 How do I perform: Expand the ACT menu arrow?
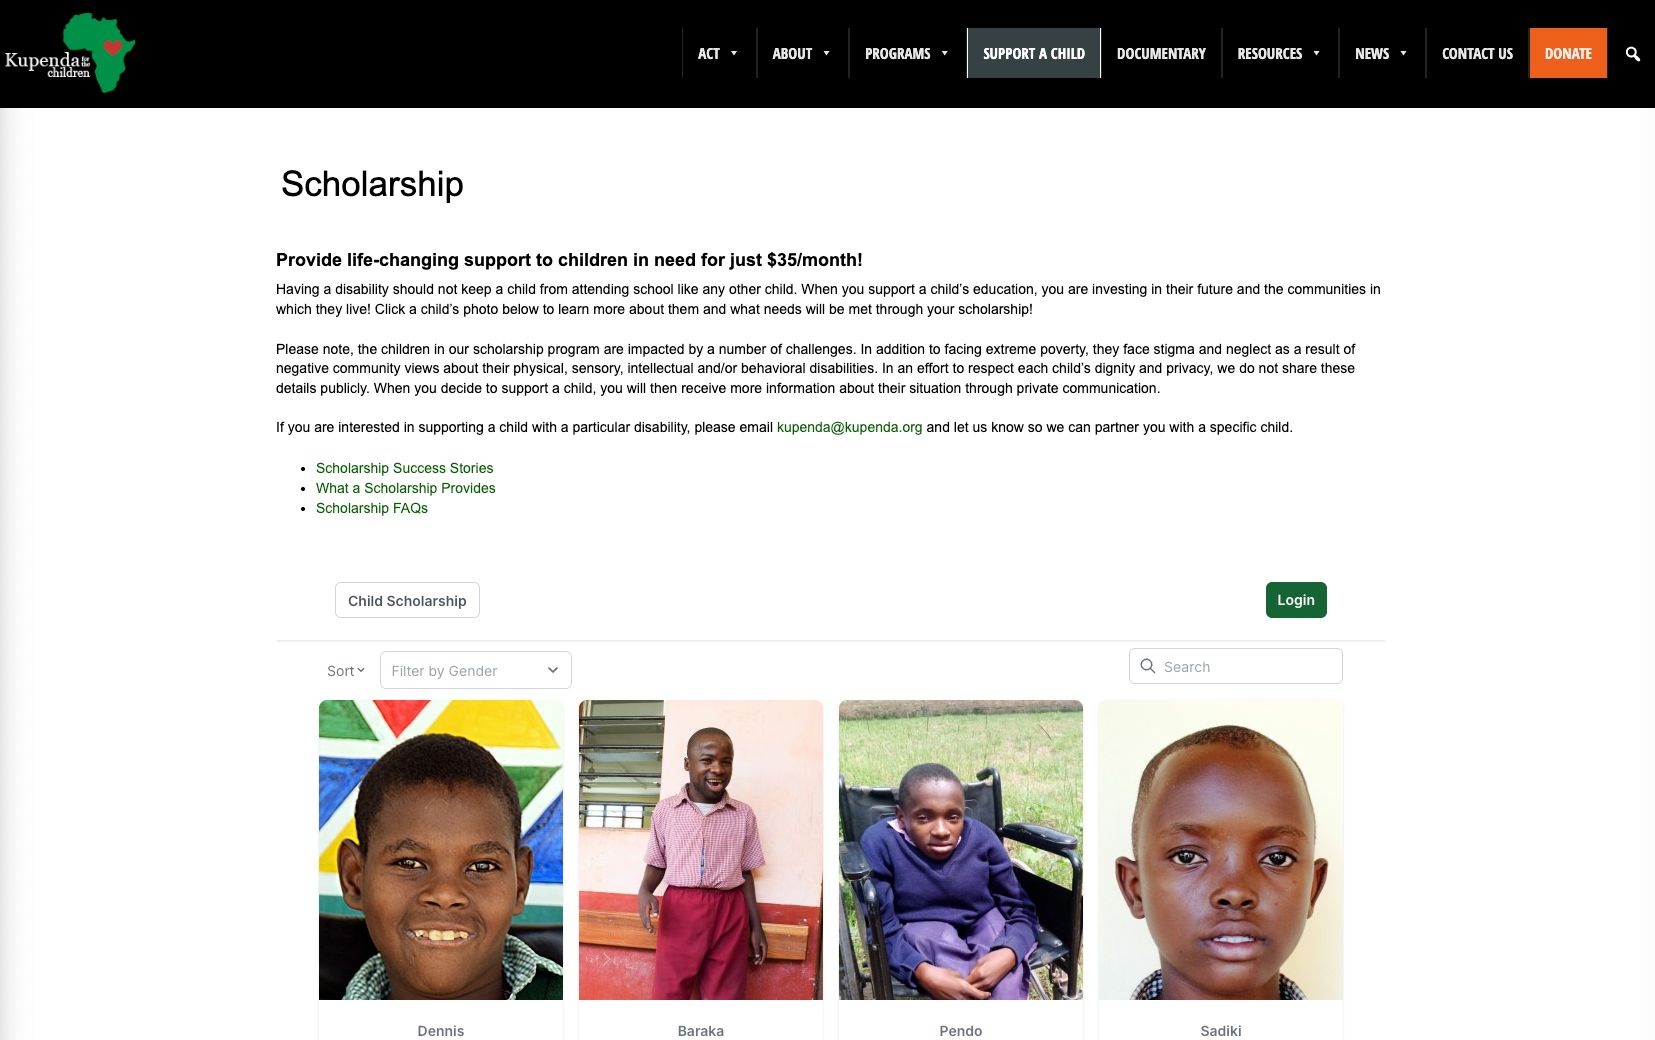[x=734, y=54]
